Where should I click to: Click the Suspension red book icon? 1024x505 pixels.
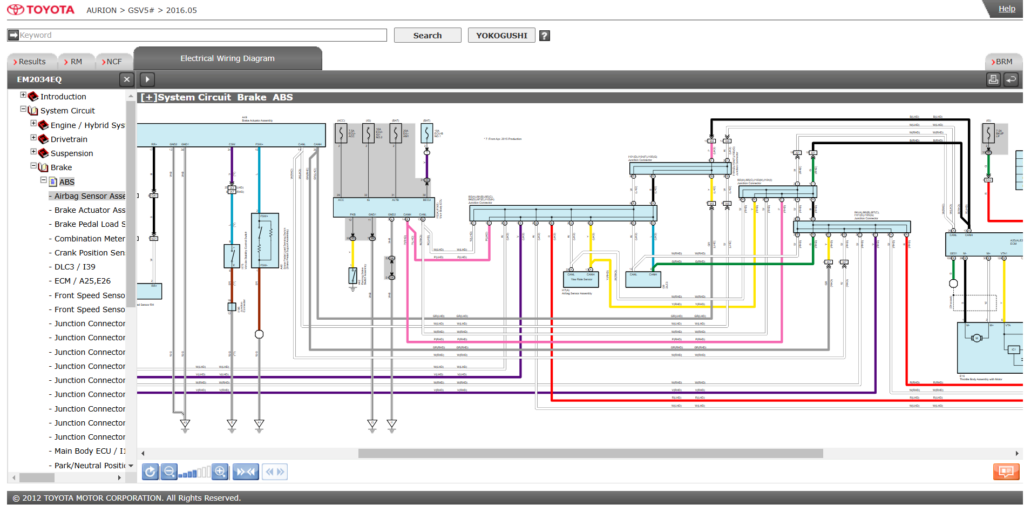[44, 154]
